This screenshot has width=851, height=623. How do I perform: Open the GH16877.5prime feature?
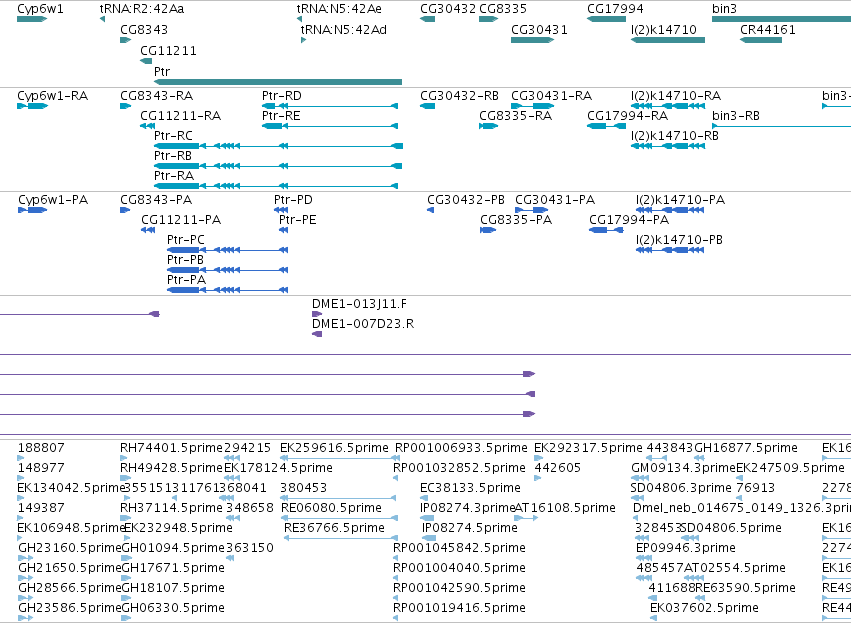click(x=700, y=458)
